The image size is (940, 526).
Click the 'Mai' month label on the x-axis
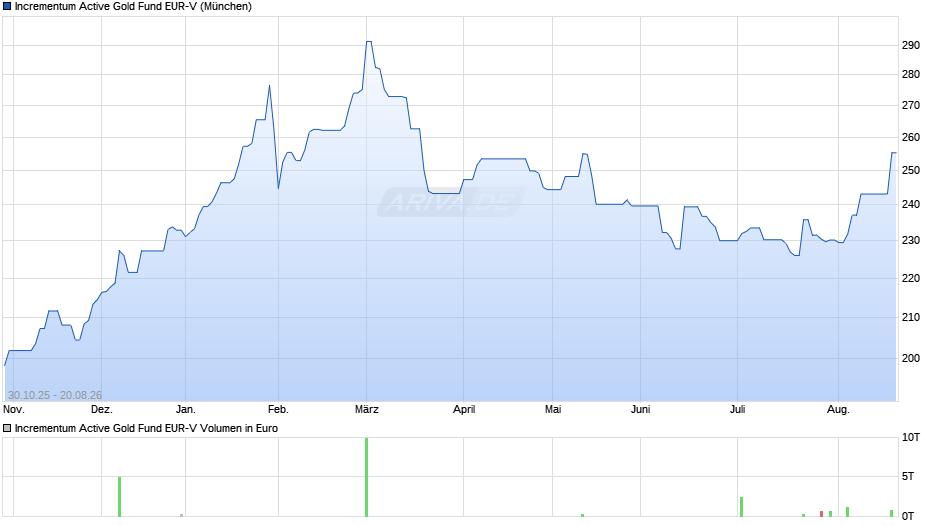coord(553,410)
